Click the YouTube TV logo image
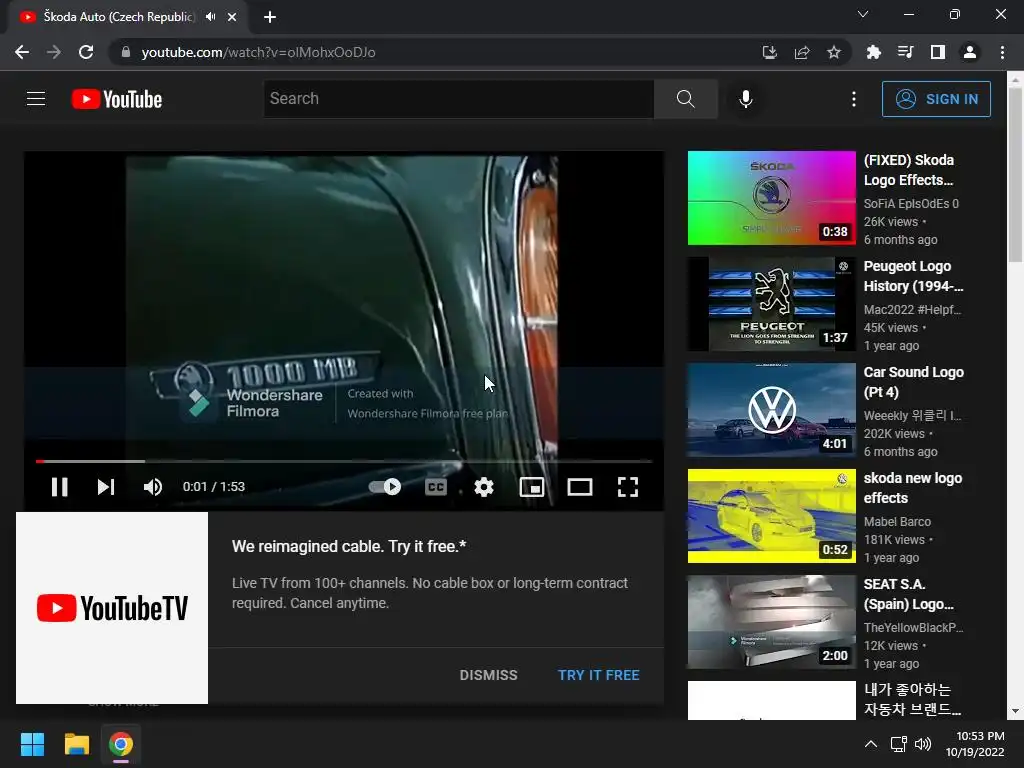Viewport: 1024px width, 768px height. pos(112,608)
